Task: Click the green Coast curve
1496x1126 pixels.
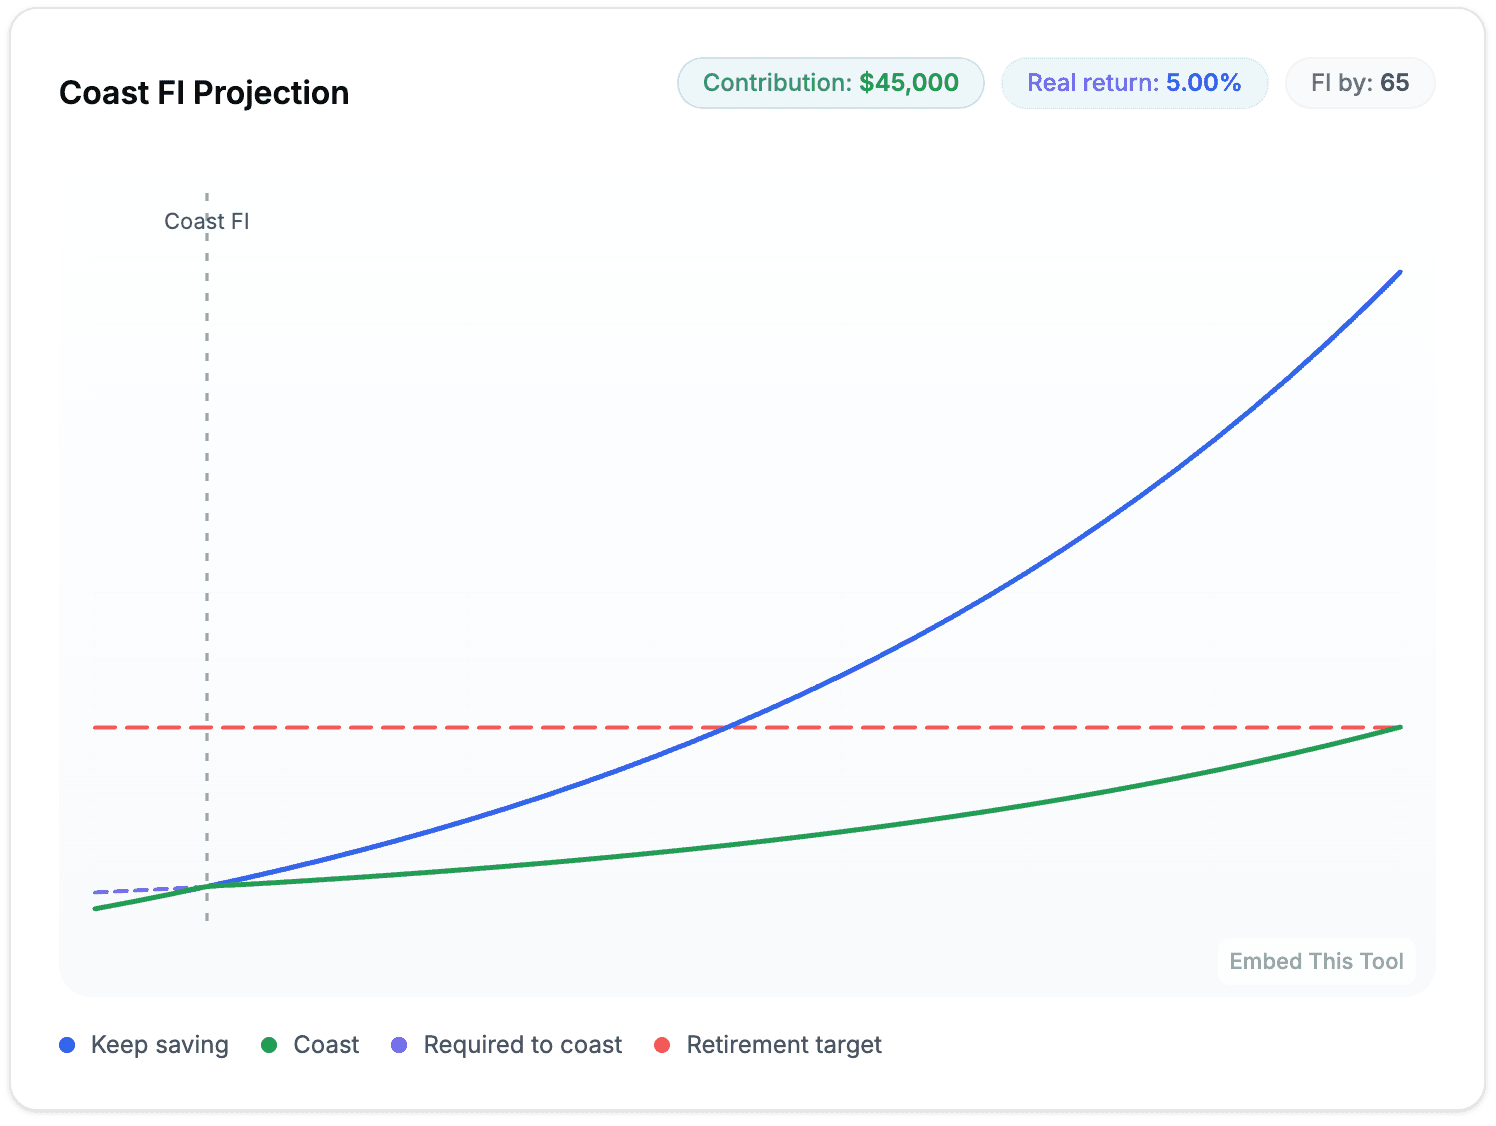Action: (x=900, y=825)
